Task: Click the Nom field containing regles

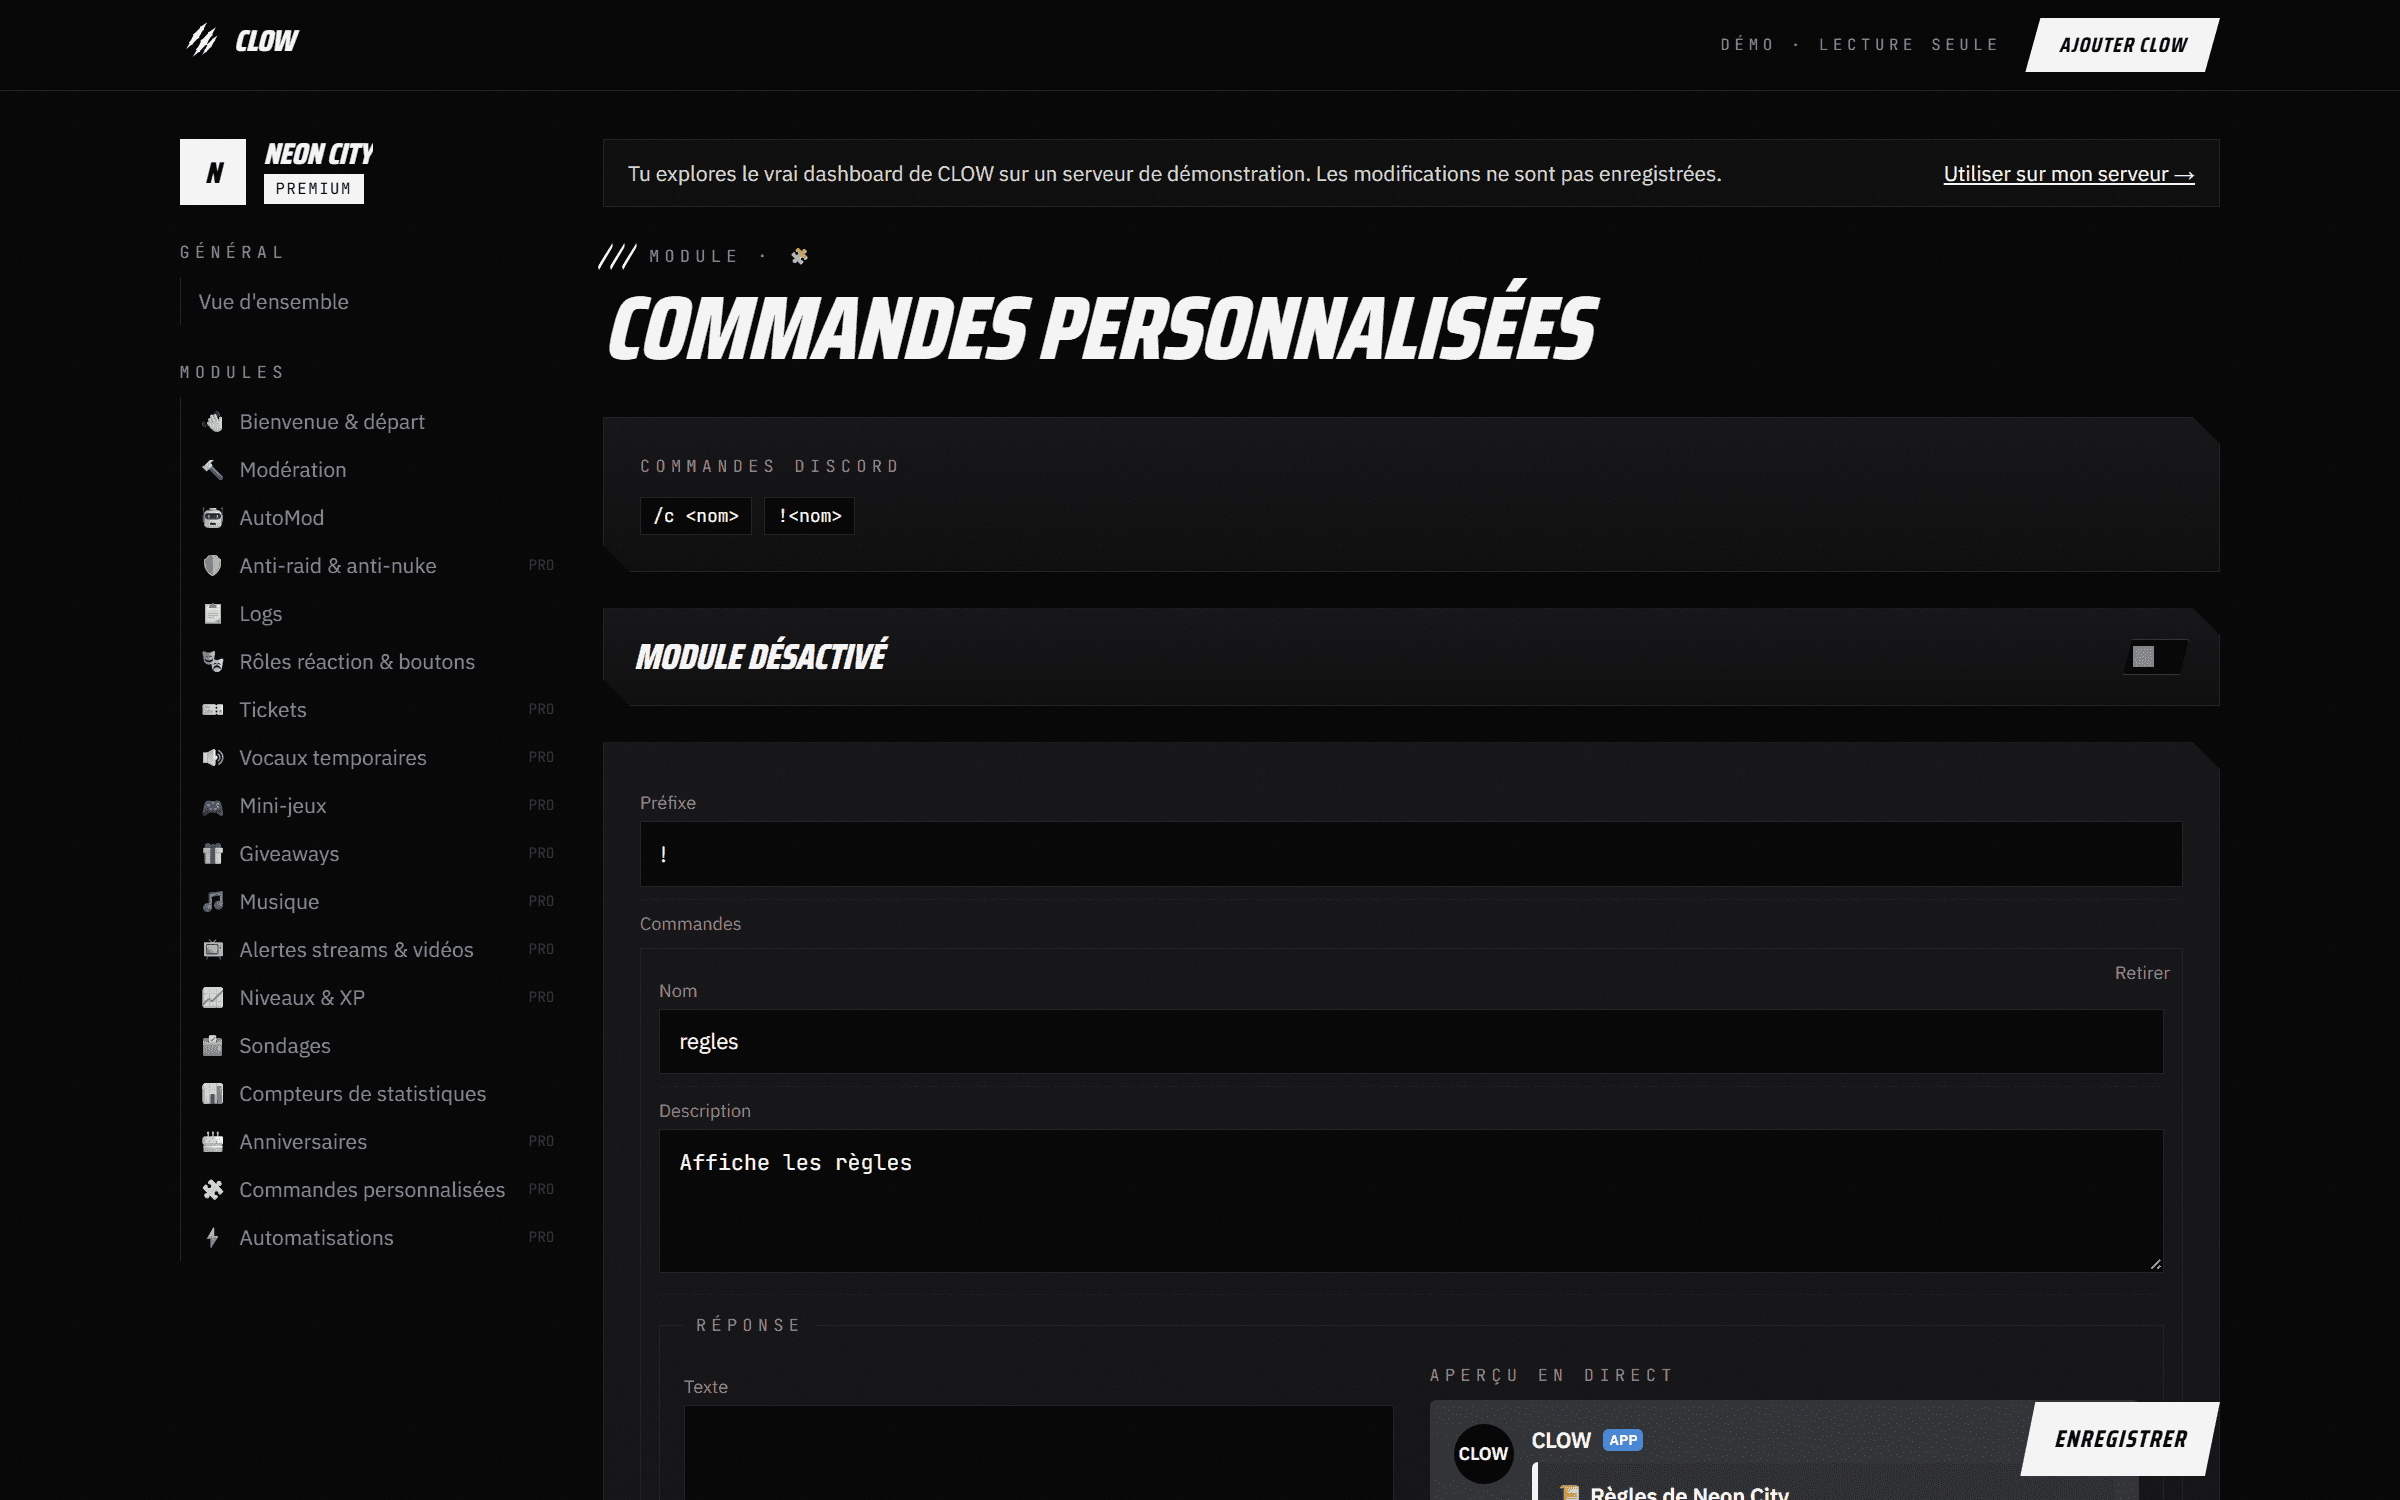Action: pos(1410,1042)
